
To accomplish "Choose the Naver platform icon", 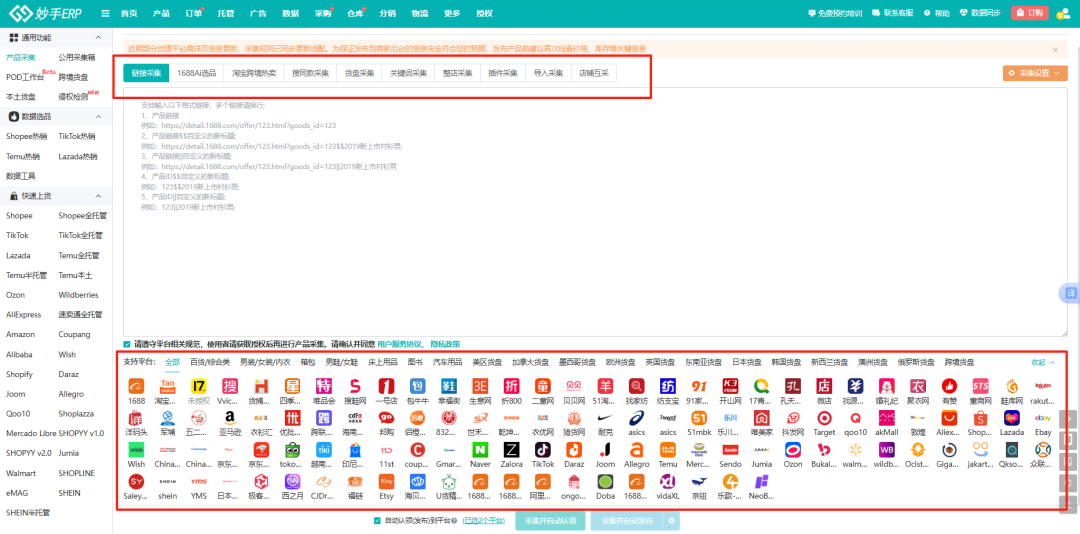I will tap(480, 450).
